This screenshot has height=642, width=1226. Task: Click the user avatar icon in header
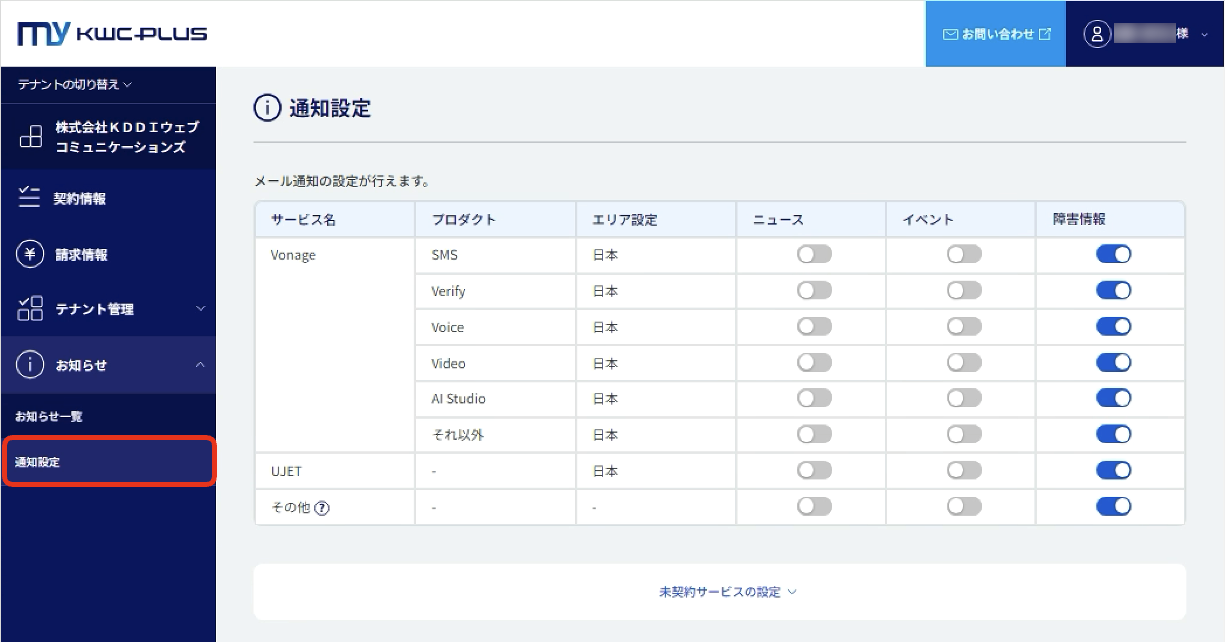[x=1097, y=34]
